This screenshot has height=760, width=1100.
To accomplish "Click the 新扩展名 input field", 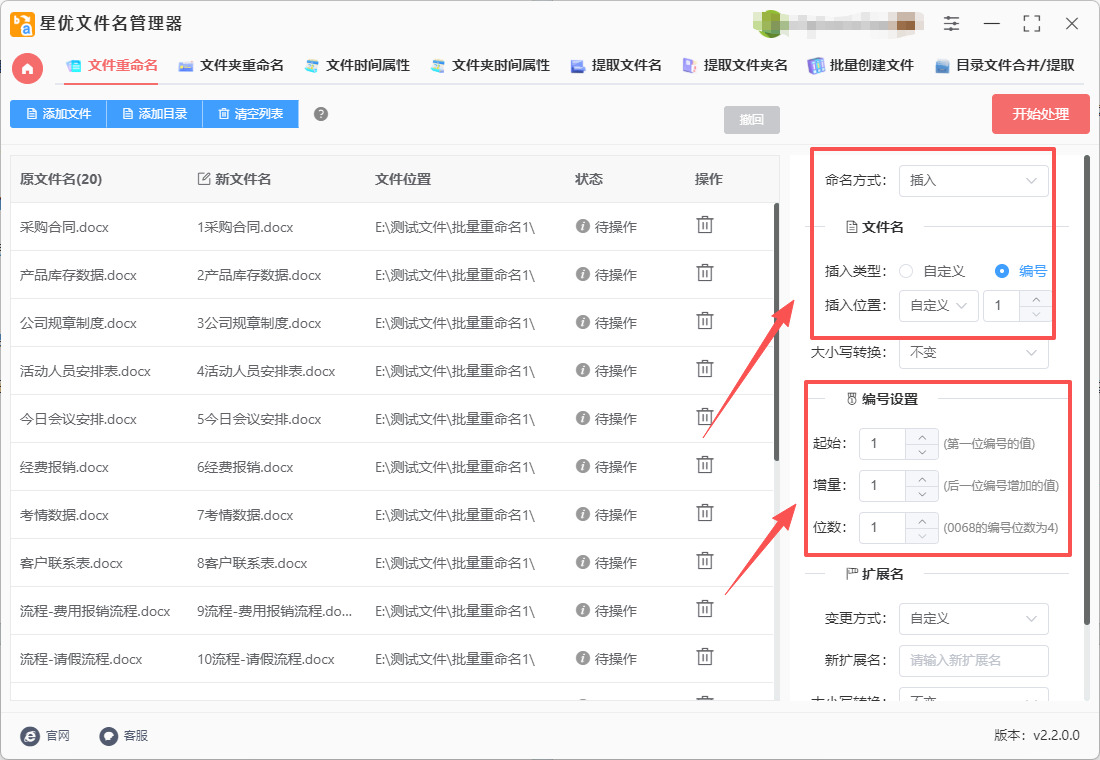I will [974, 660].
